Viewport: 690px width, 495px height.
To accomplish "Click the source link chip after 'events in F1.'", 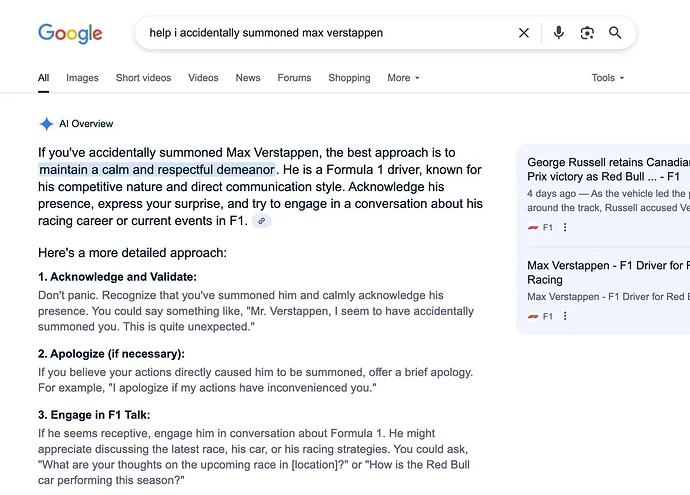I will (x=261, y=221).
